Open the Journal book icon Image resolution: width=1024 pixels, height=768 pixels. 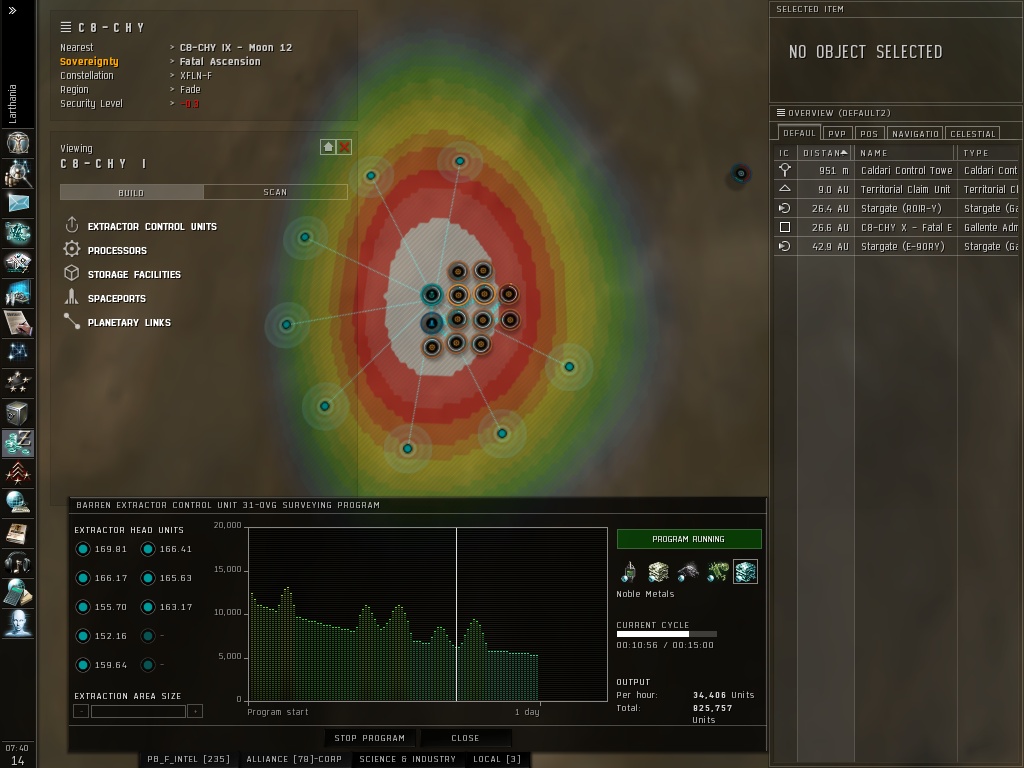18,532
